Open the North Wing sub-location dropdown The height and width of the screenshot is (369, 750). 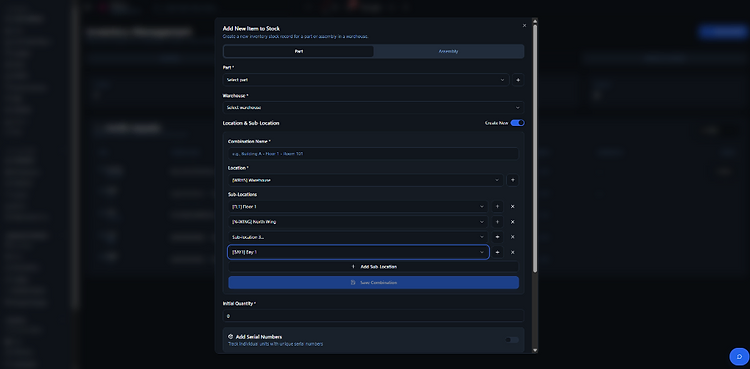(358, 222)
